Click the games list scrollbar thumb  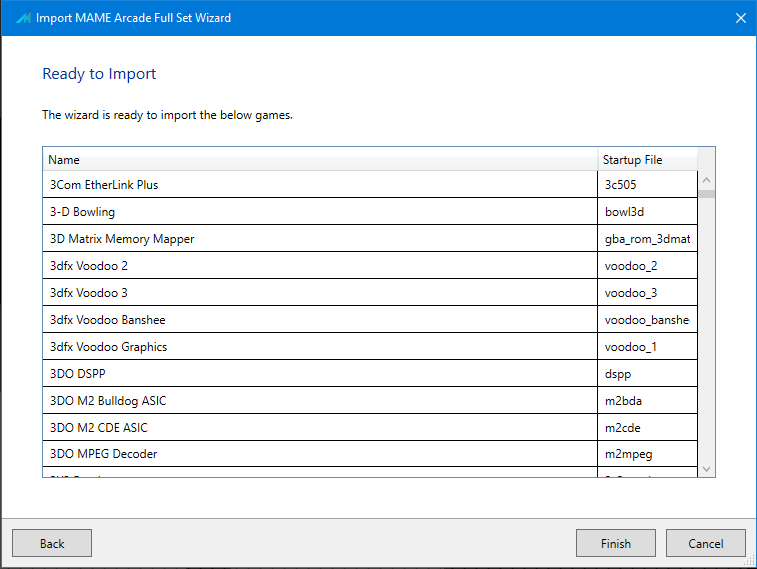click(706, 194)
